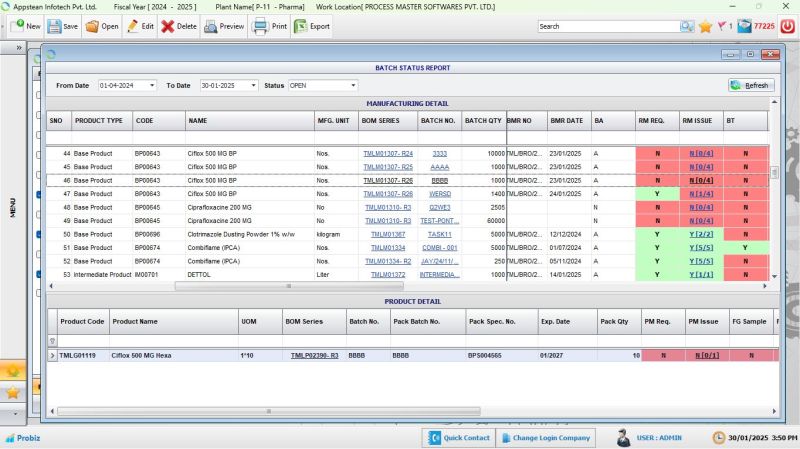Click the favorites star icon near search
Image resolution: width=800 pixels, height=449 pixels.
pyautogui.click(x=705, y=26)
